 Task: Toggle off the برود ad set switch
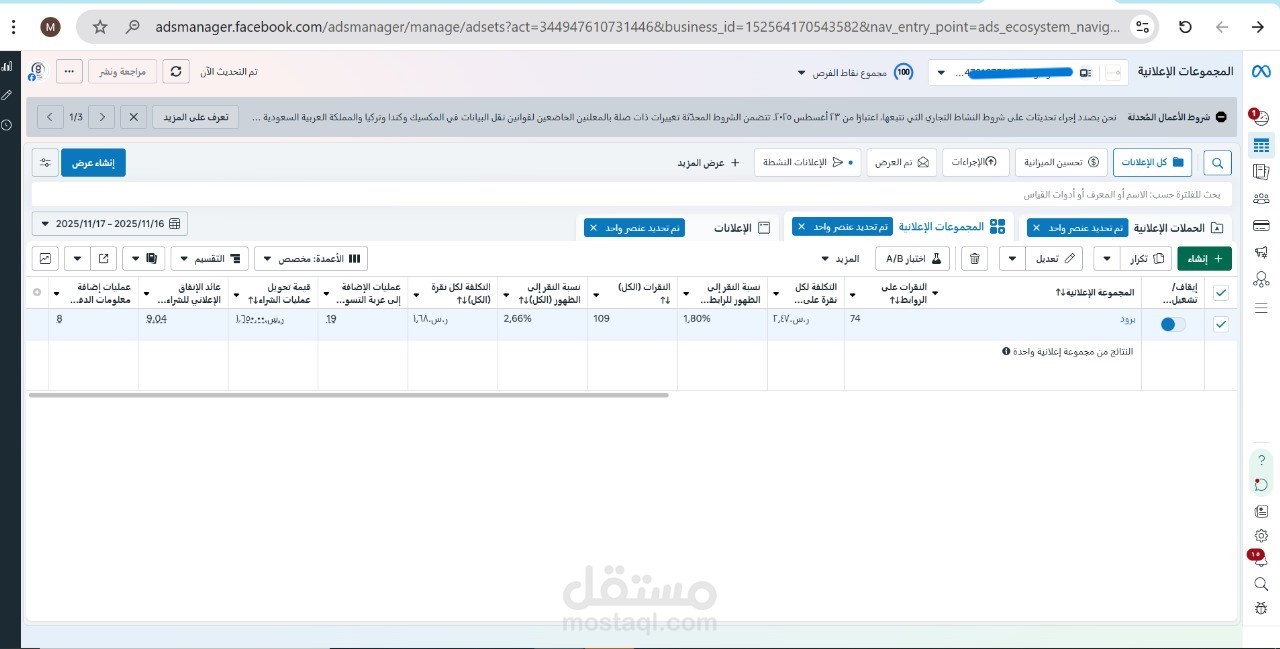click(x=1170, y=323)
